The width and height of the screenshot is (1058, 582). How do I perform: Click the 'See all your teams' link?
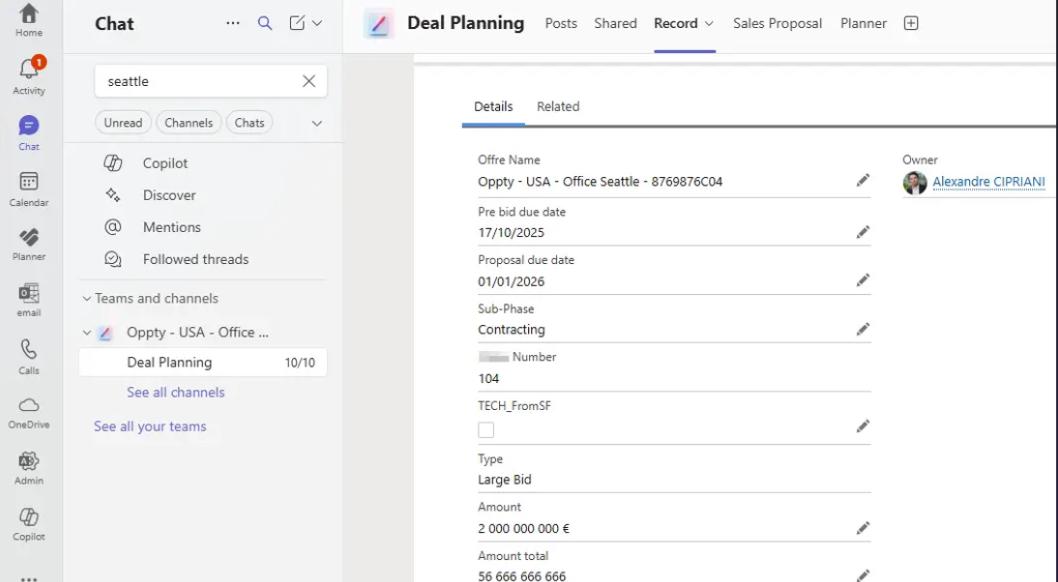tap(150, 426)
